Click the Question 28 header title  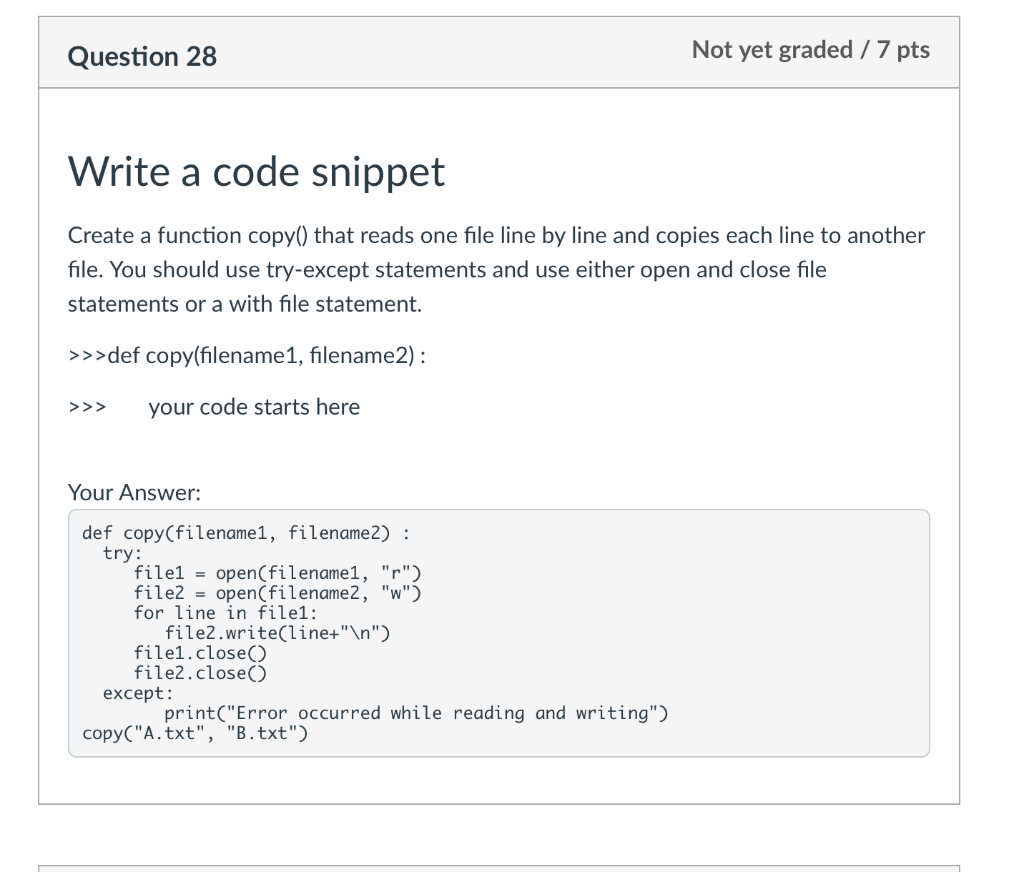142,56
